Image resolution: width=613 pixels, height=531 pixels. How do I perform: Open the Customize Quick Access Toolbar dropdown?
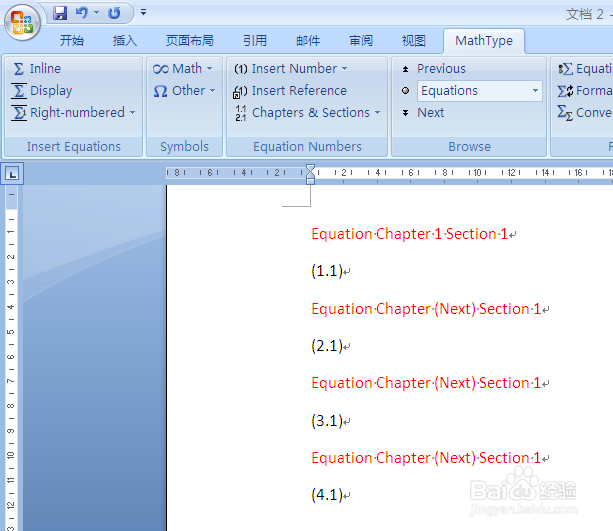[143, 13]
